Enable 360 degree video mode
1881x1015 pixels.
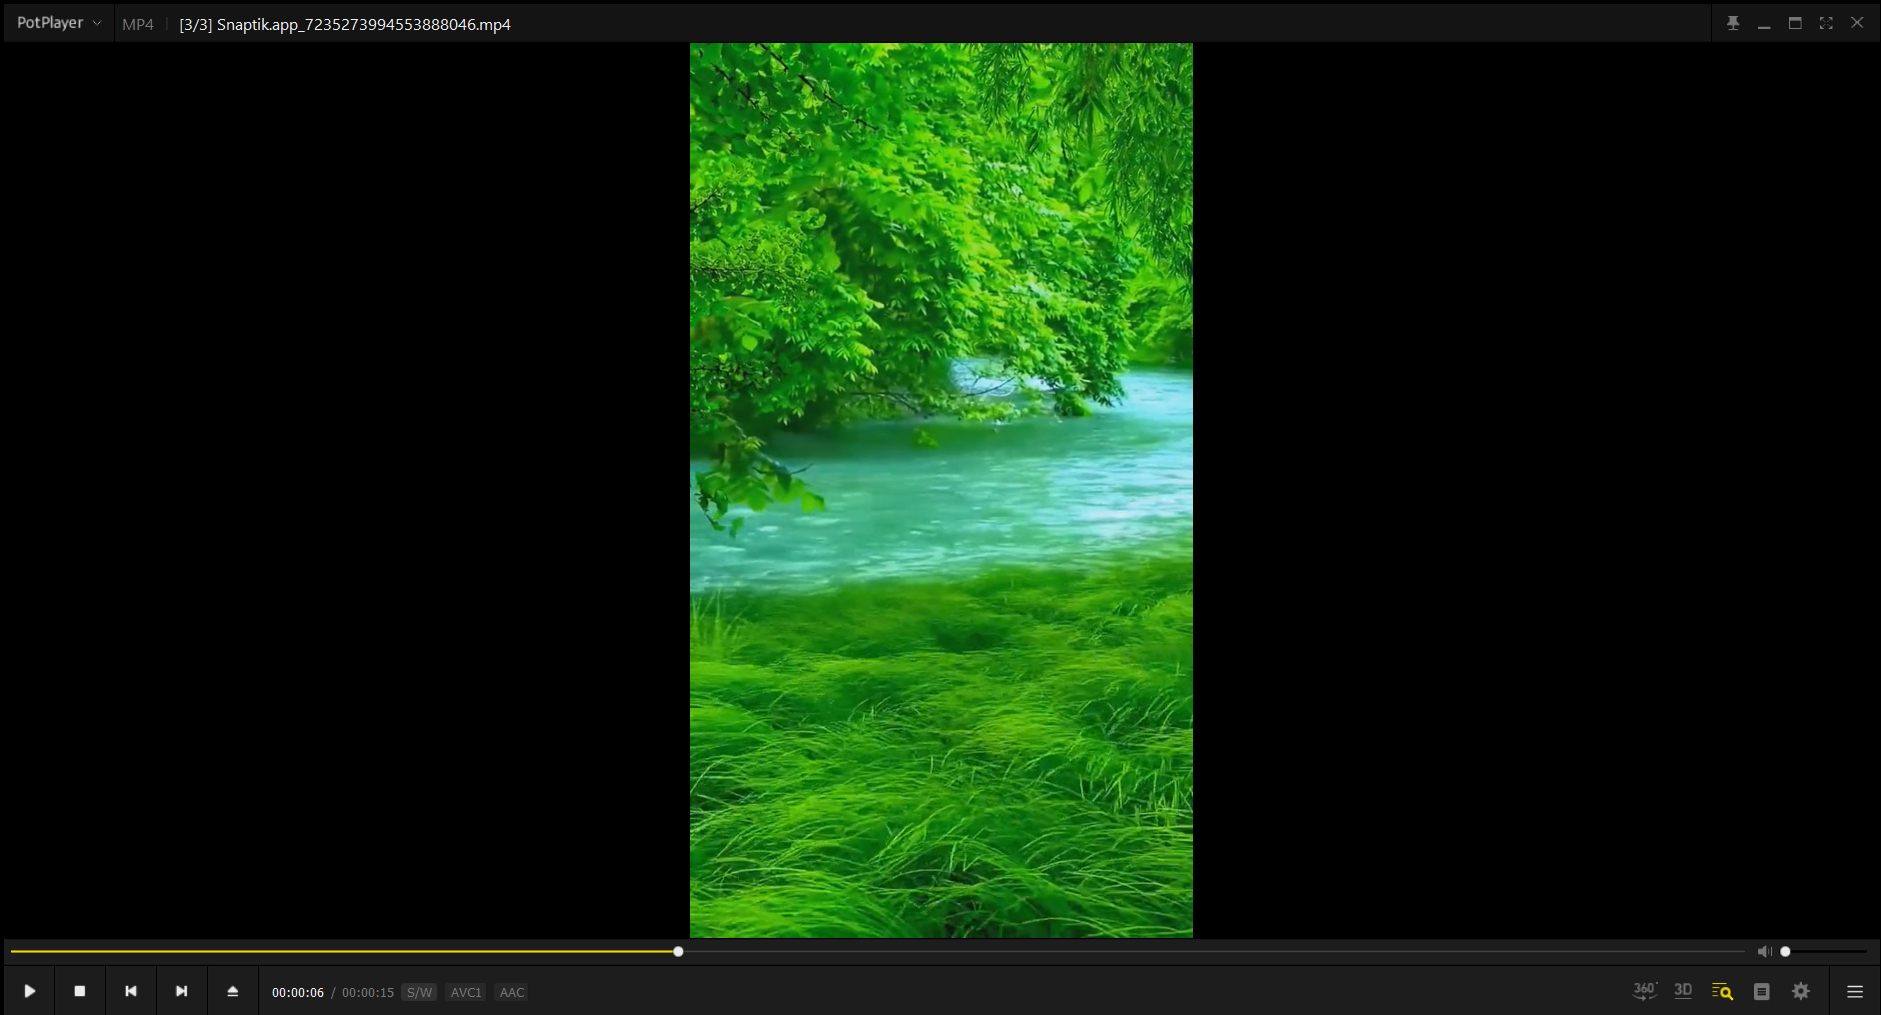[1644, 991]
